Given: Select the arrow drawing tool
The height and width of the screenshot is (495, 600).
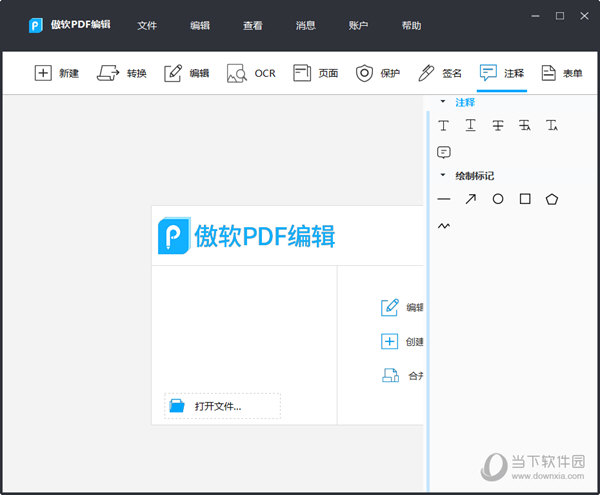Looking at the screenshot, I should pos(471,199).
